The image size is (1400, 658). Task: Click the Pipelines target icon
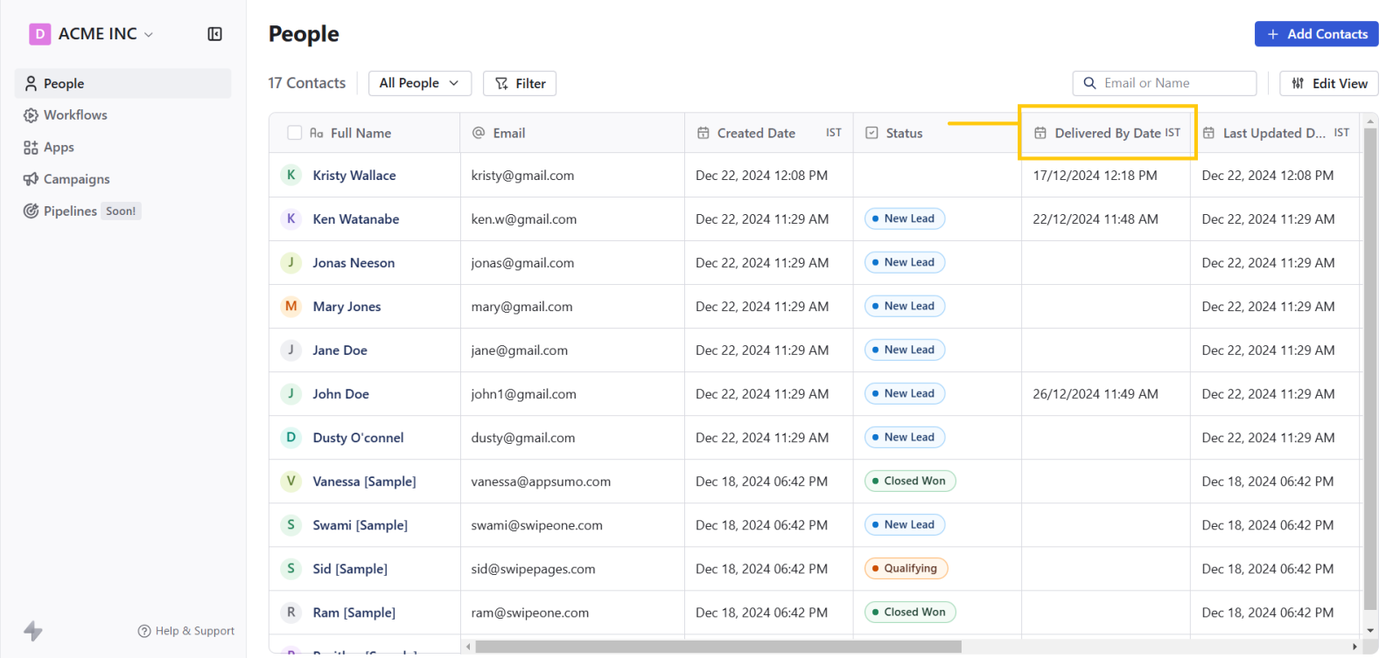(x=31, y=211)
